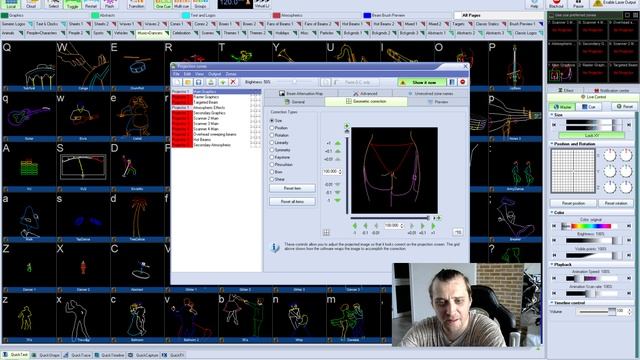Screen dimensions: 640x360
Task: Collapse the Playback section in Live Control
Action: 552,264
